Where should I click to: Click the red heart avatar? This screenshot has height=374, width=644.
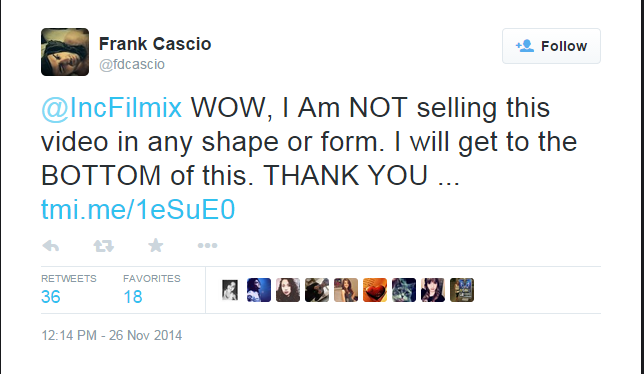[x=375, y=290]
